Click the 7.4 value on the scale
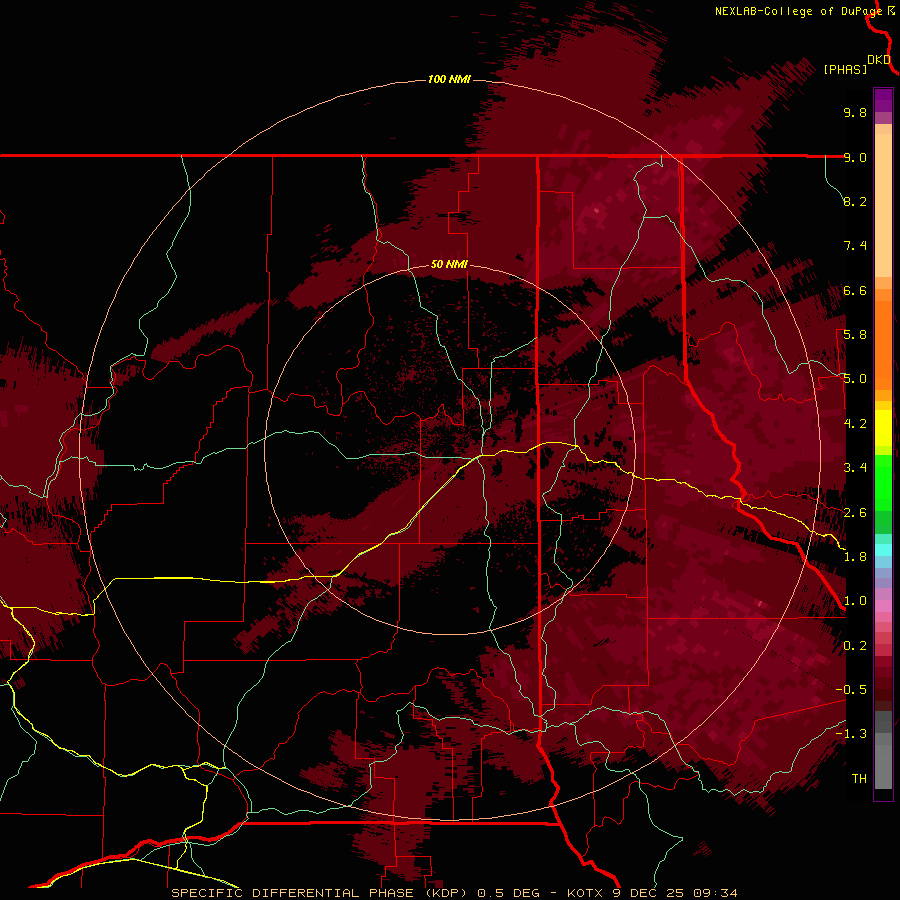Image resolution: width=900 pixels, height=900 pixels. pos(855,246)
